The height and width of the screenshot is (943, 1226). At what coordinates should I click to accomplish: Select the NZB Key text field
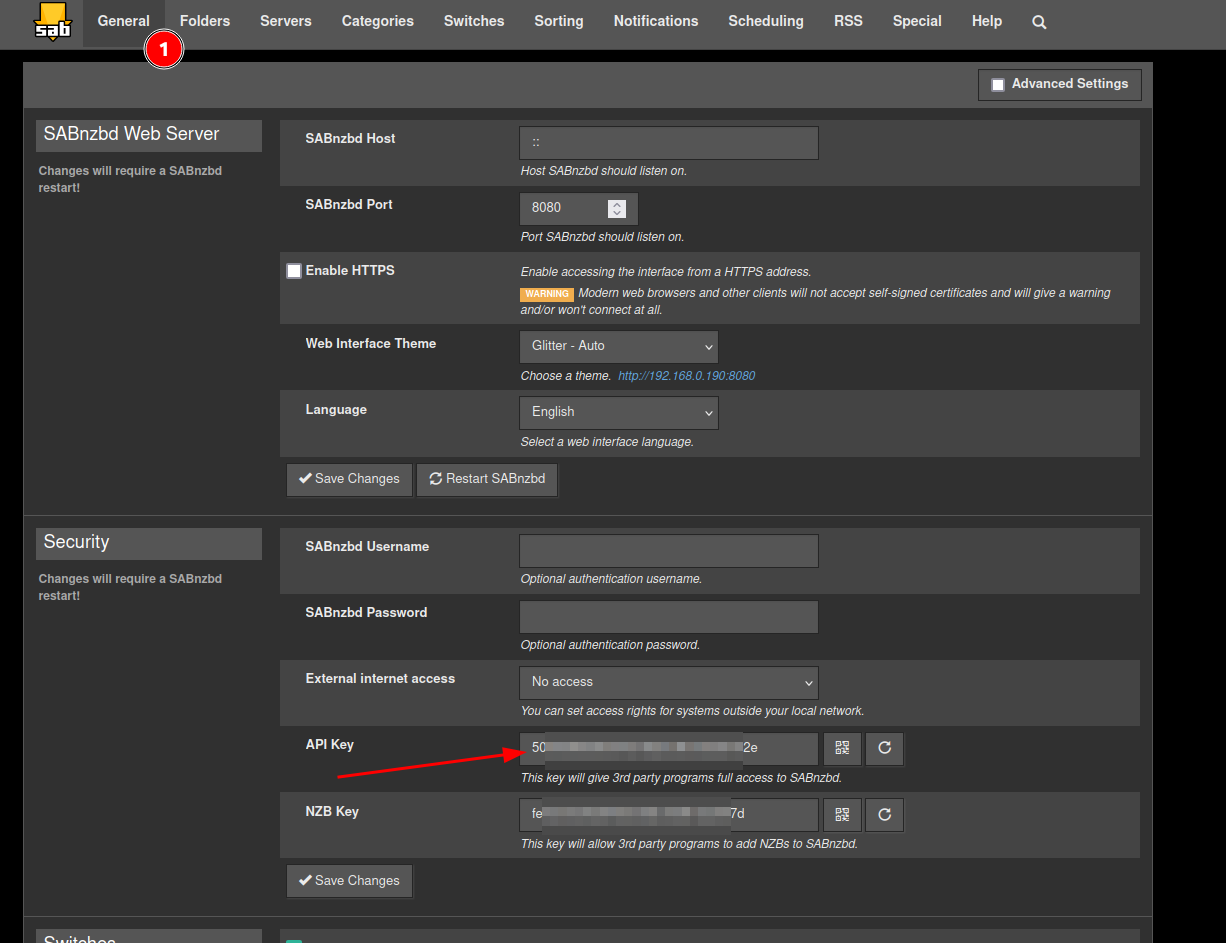[668, 815]
